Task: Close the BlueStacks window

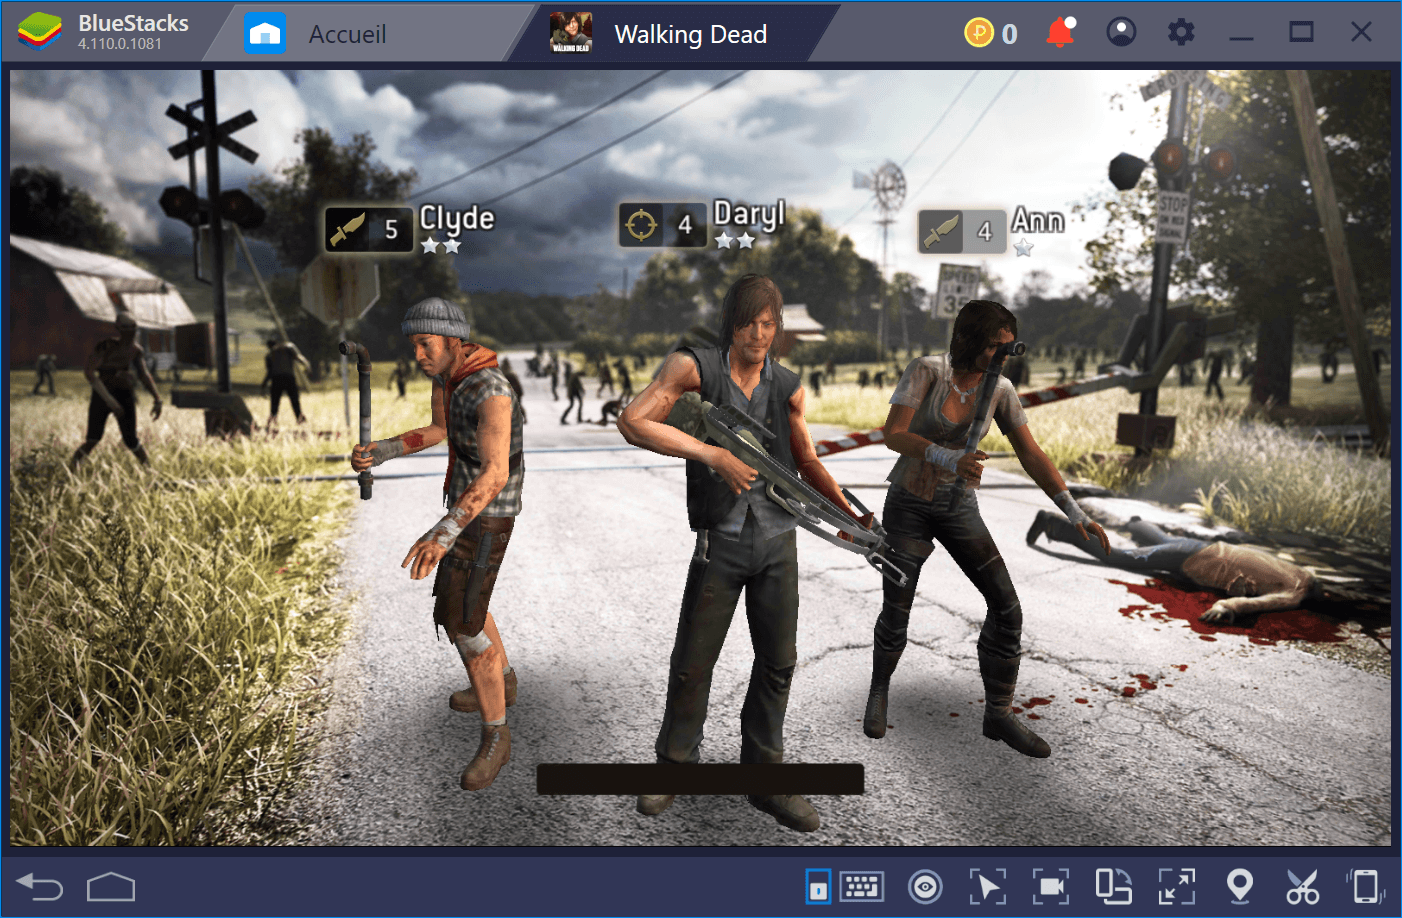Action: (1361, 32)
